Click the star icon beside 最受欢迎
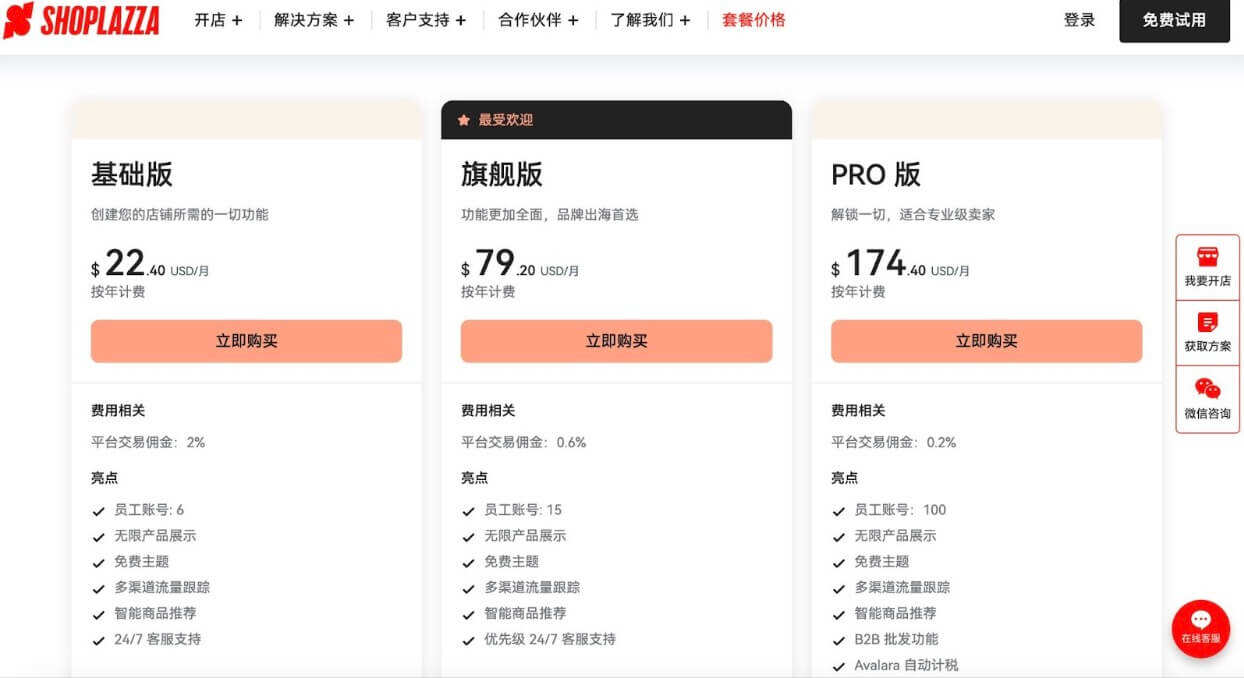Screen dimensions: 1244x678 (464, 120)
